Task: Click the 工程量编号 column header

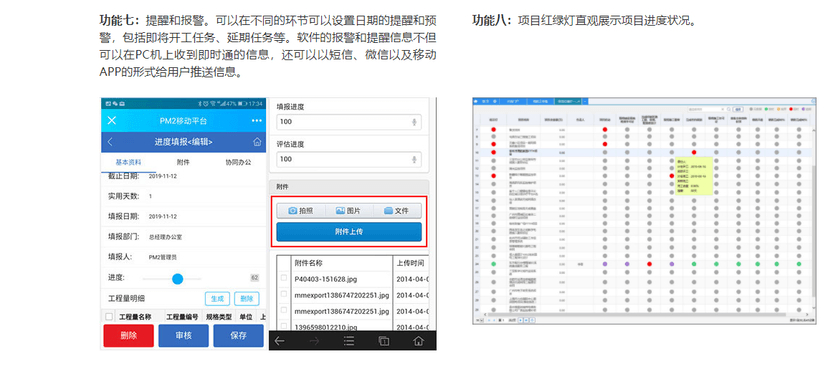Action: 182,317
